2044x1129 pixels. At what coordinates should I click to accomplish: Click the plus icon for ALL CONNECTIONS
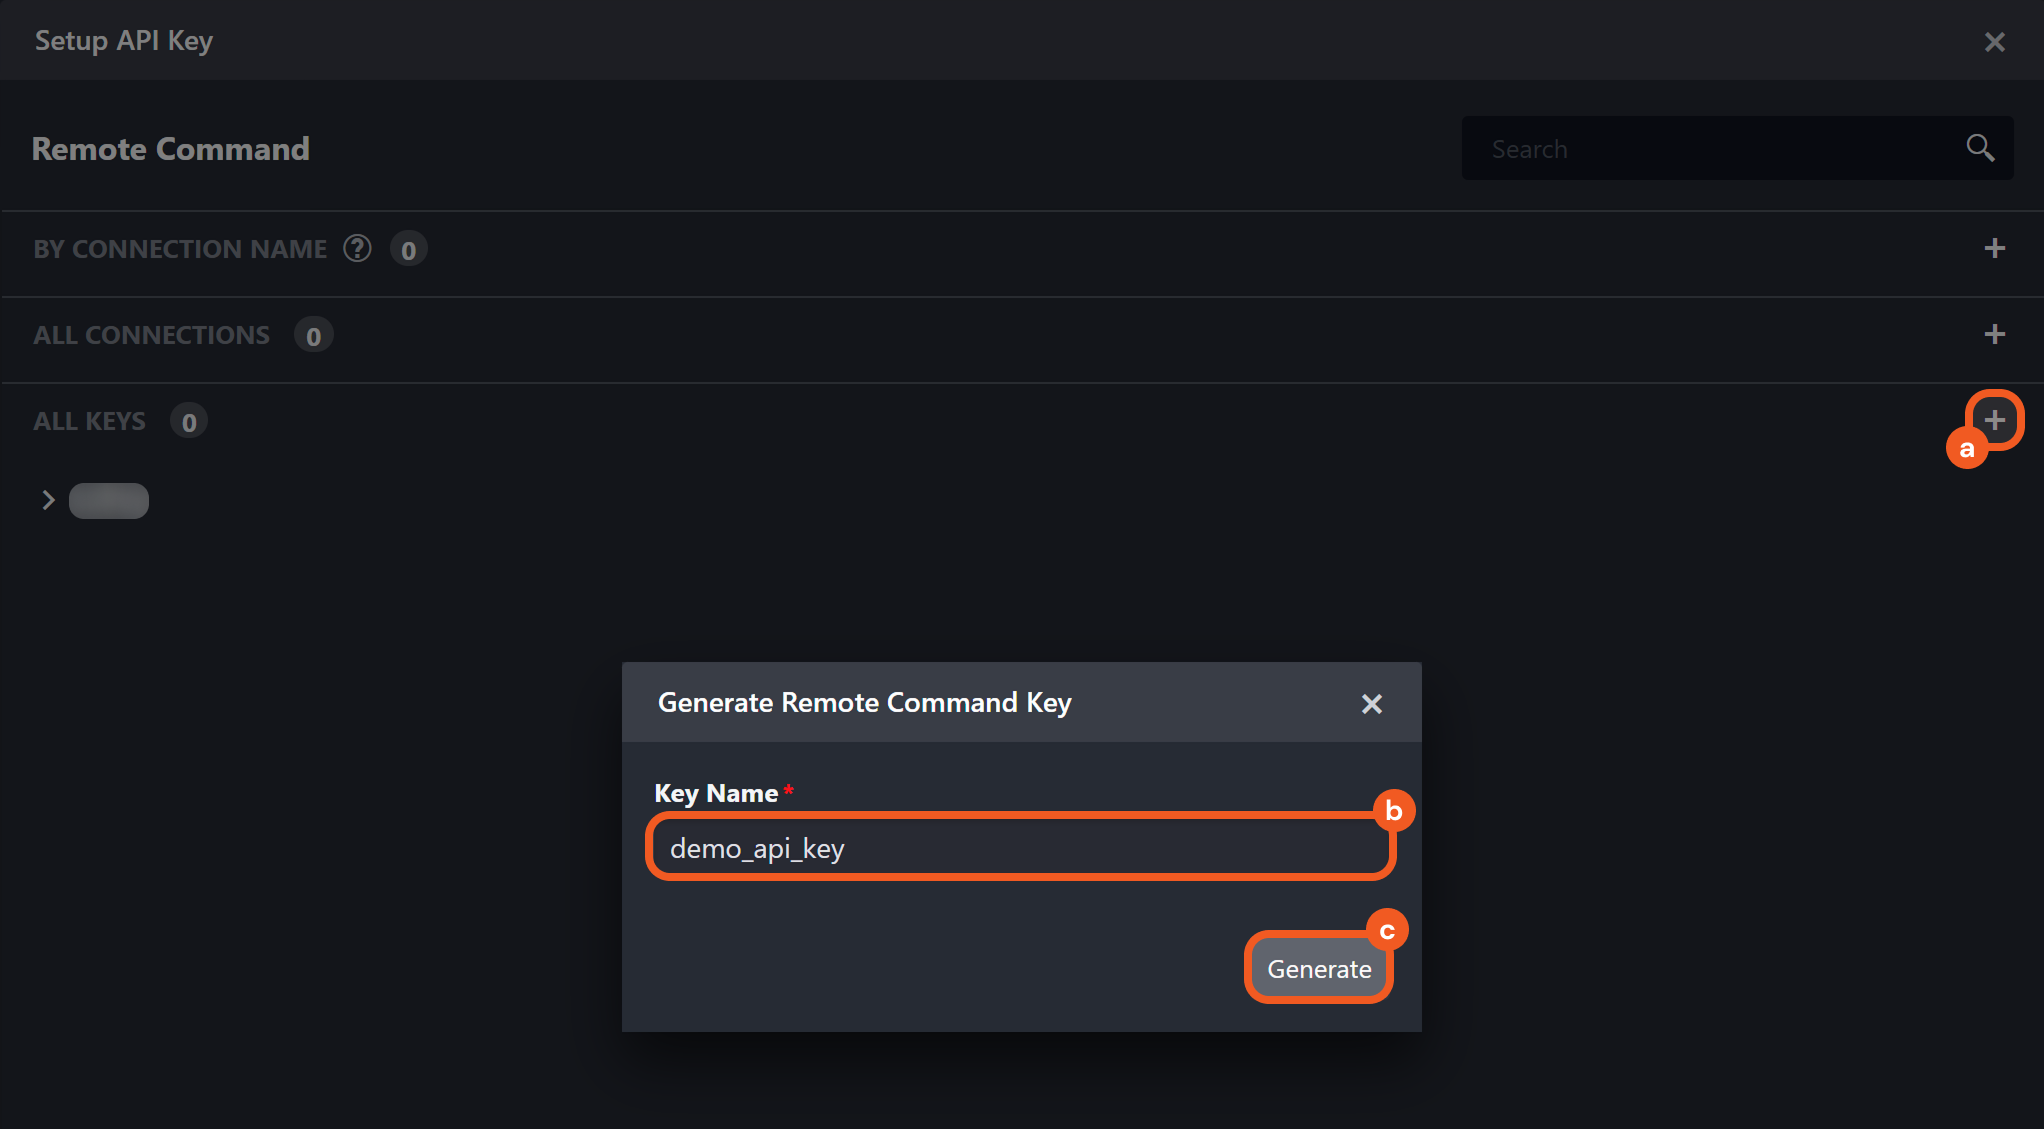coord(1994,334)
